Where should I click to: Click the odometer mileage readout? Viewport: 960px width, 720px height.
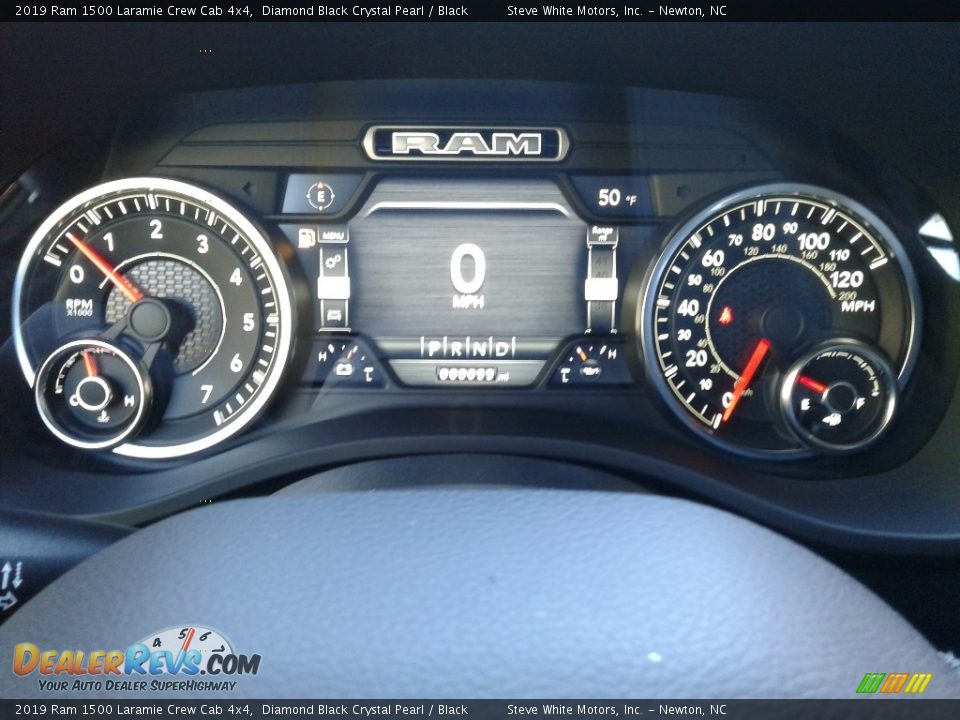(x=467, y=374)
